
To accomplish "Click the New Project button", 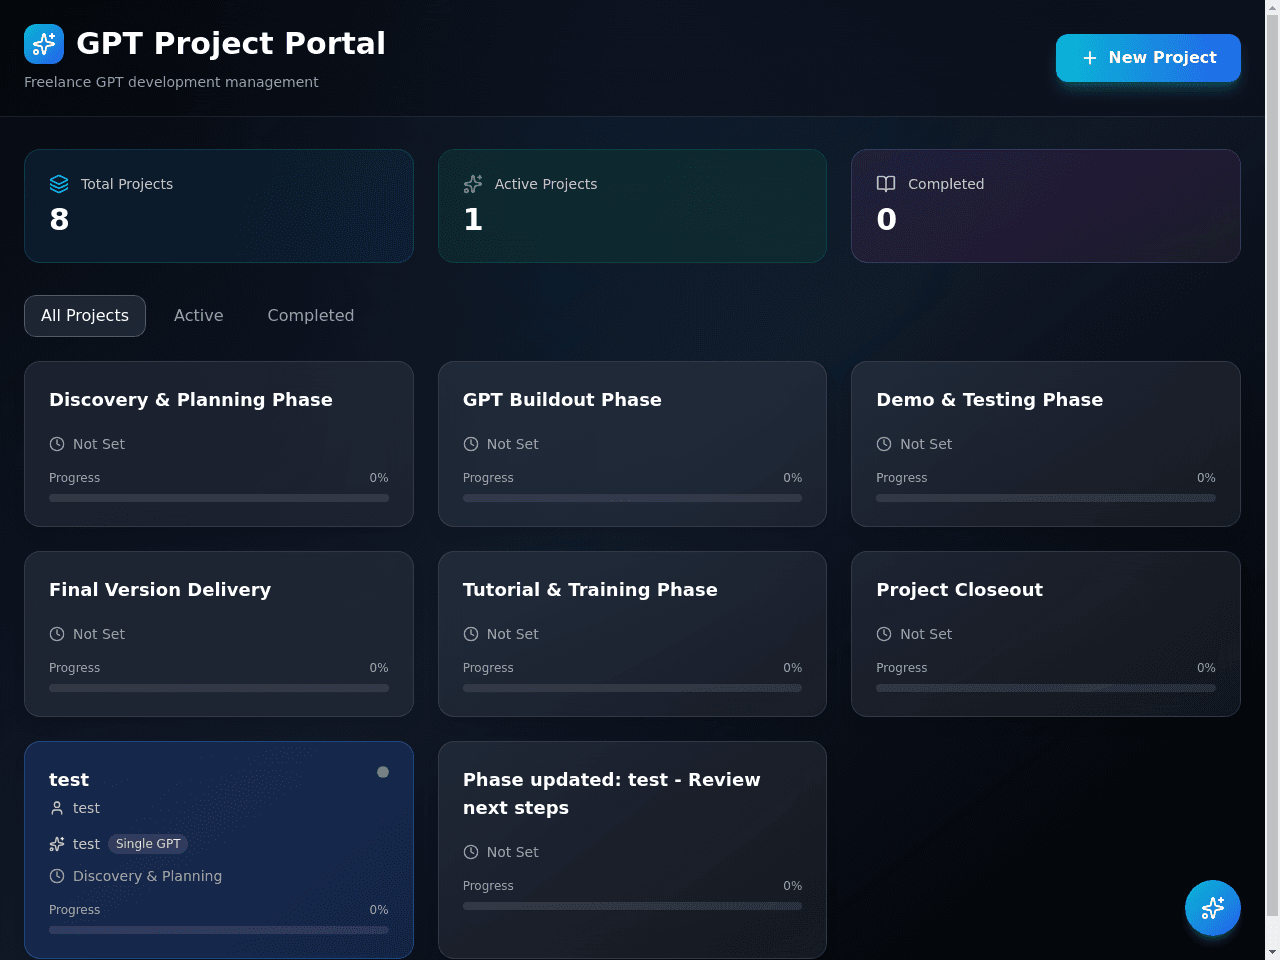I will (x=1148, y=58).
